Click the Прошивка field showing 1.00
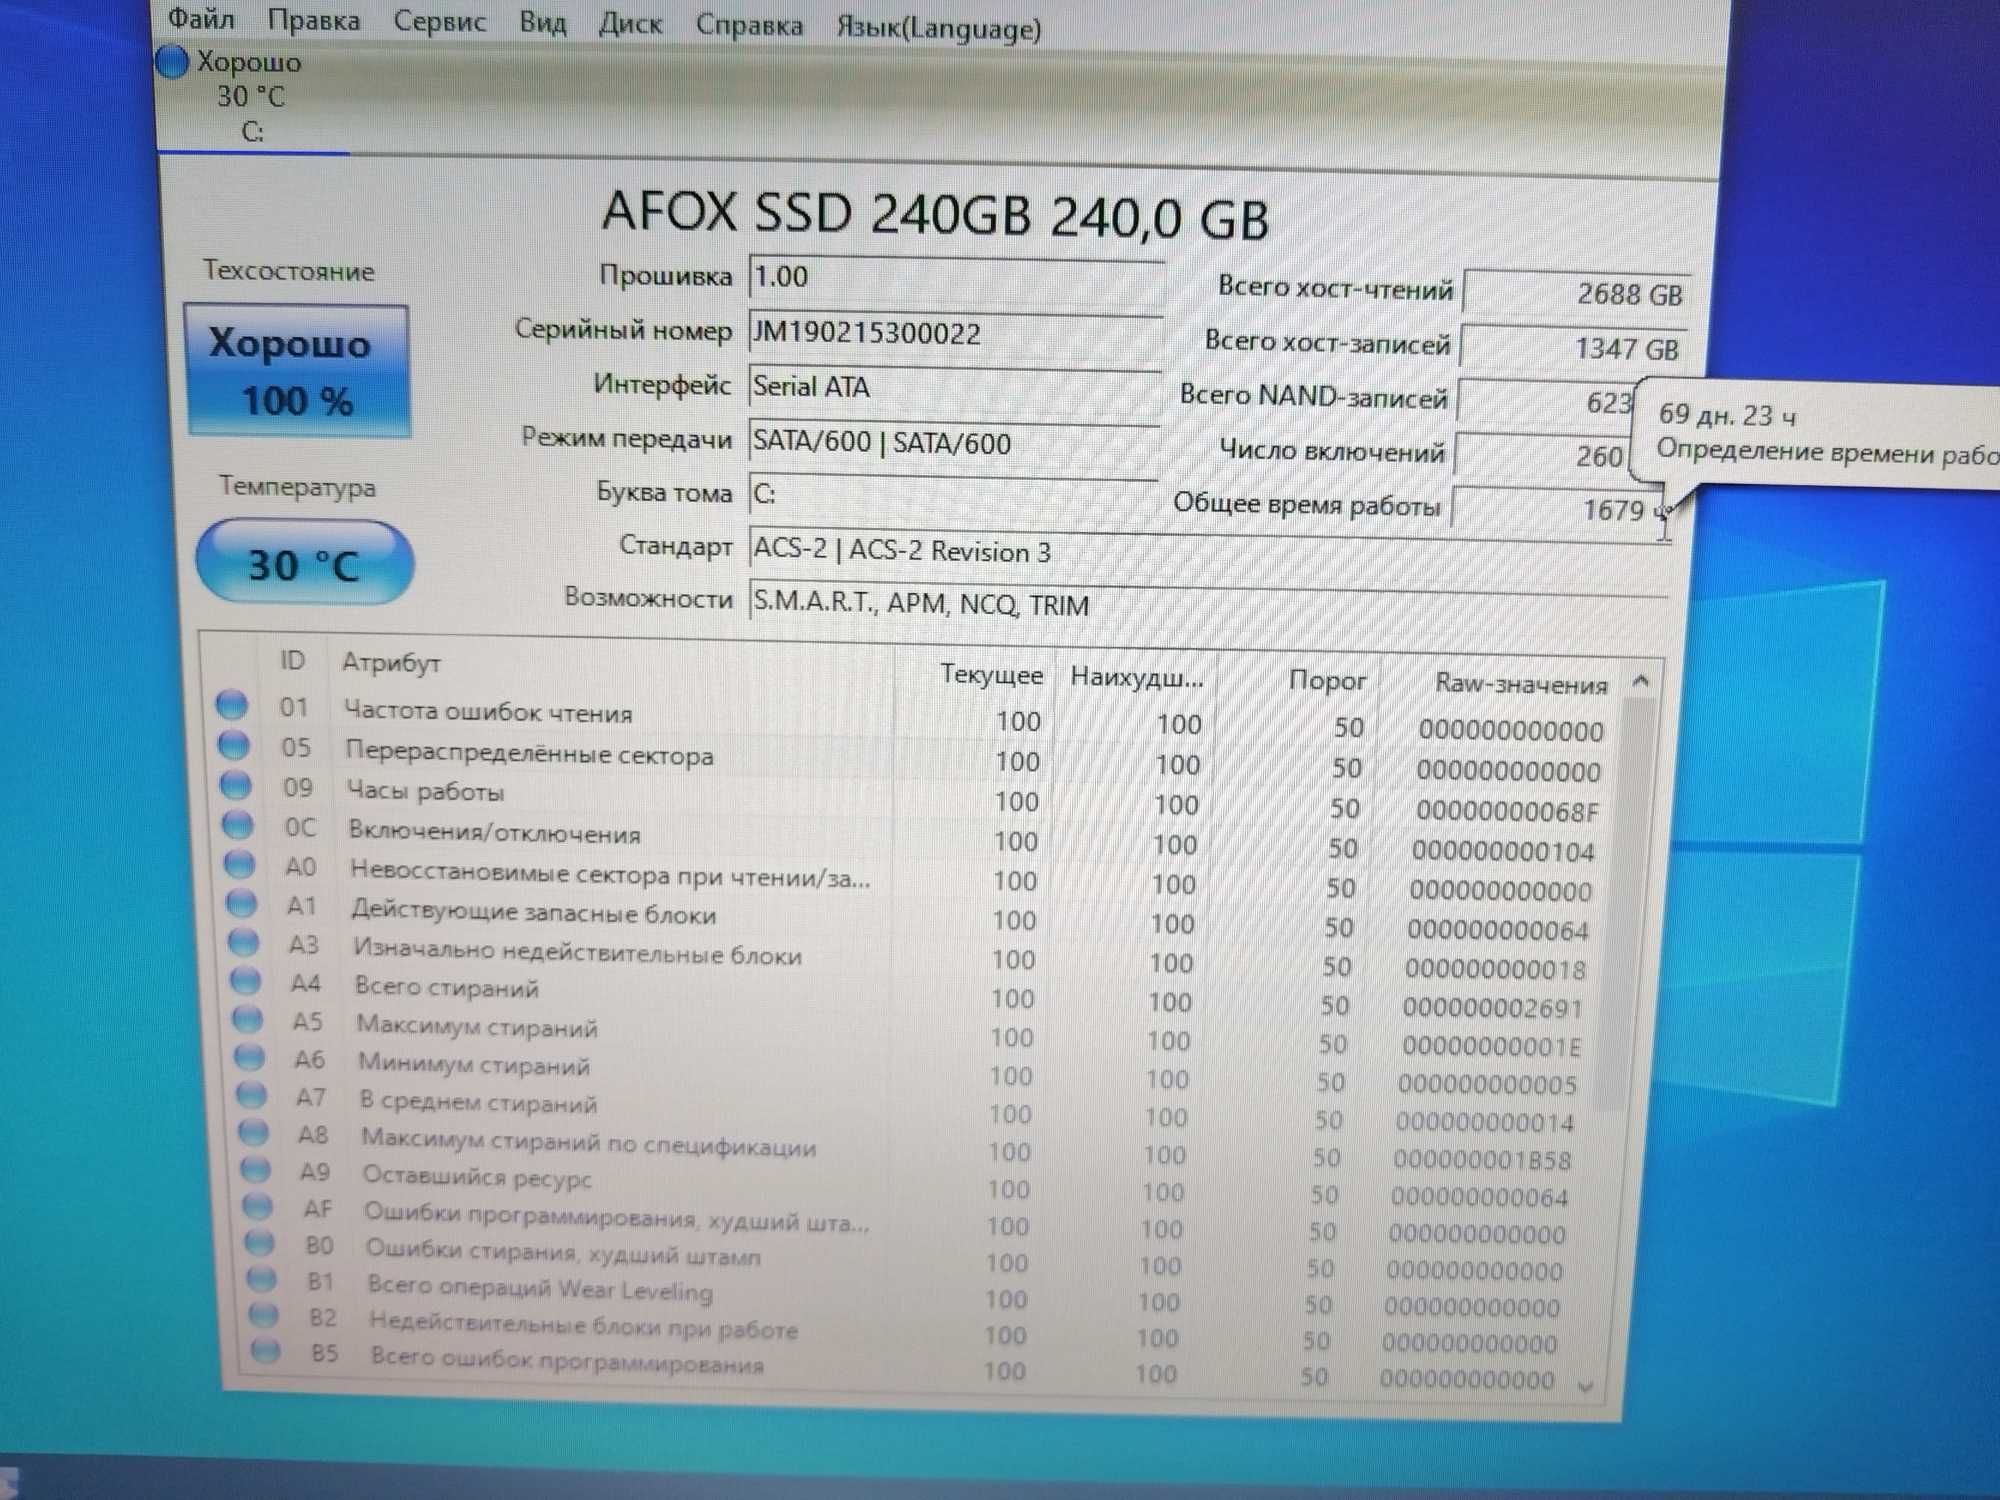The width and height of the screenshot is (2000, 1500). (956, 279)
